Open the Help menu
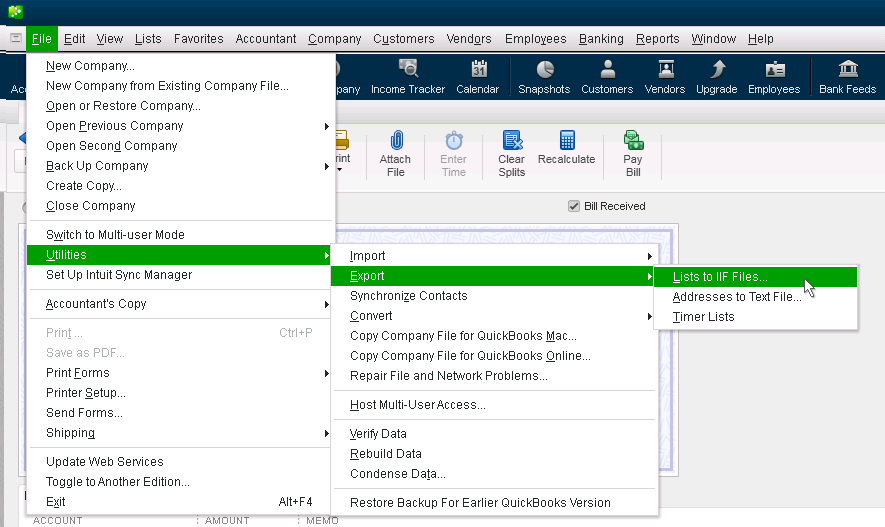The width and height of the screenshot is (885, 527). click(x=761, y=39)
